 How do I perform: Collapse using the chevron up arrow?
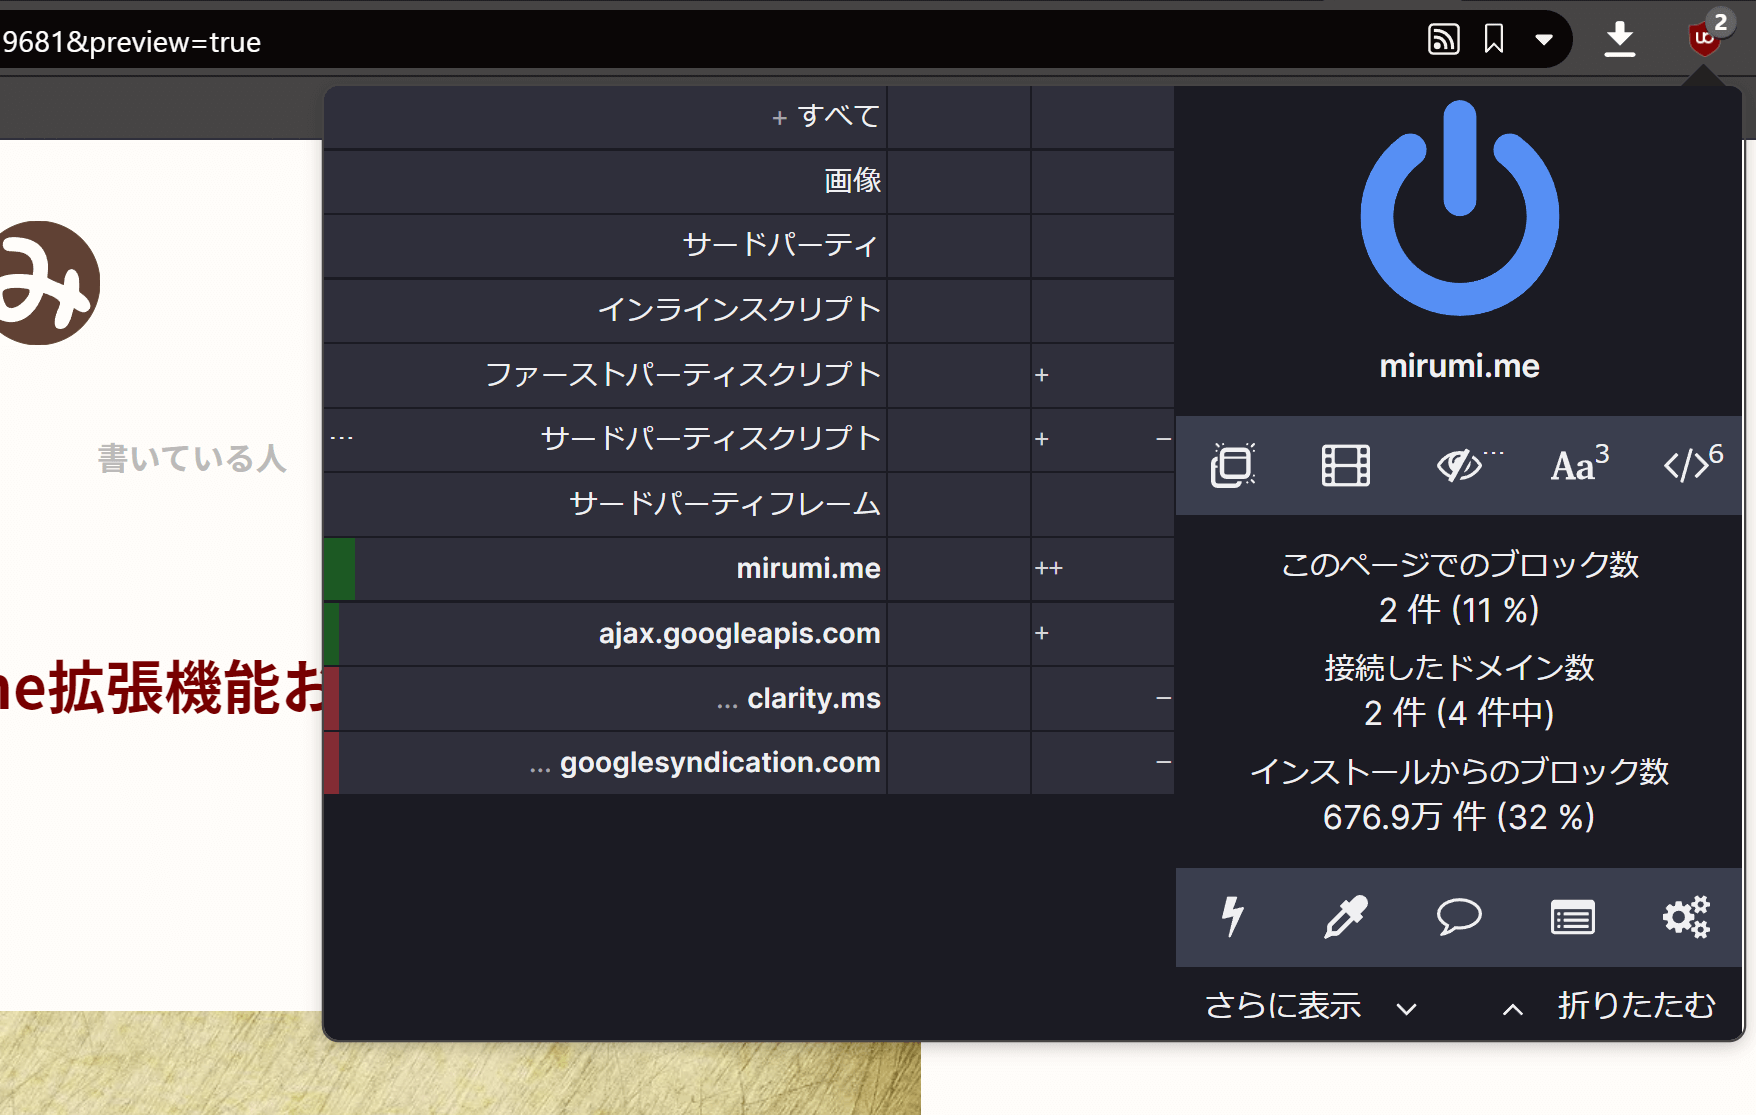[1513, 1009]
